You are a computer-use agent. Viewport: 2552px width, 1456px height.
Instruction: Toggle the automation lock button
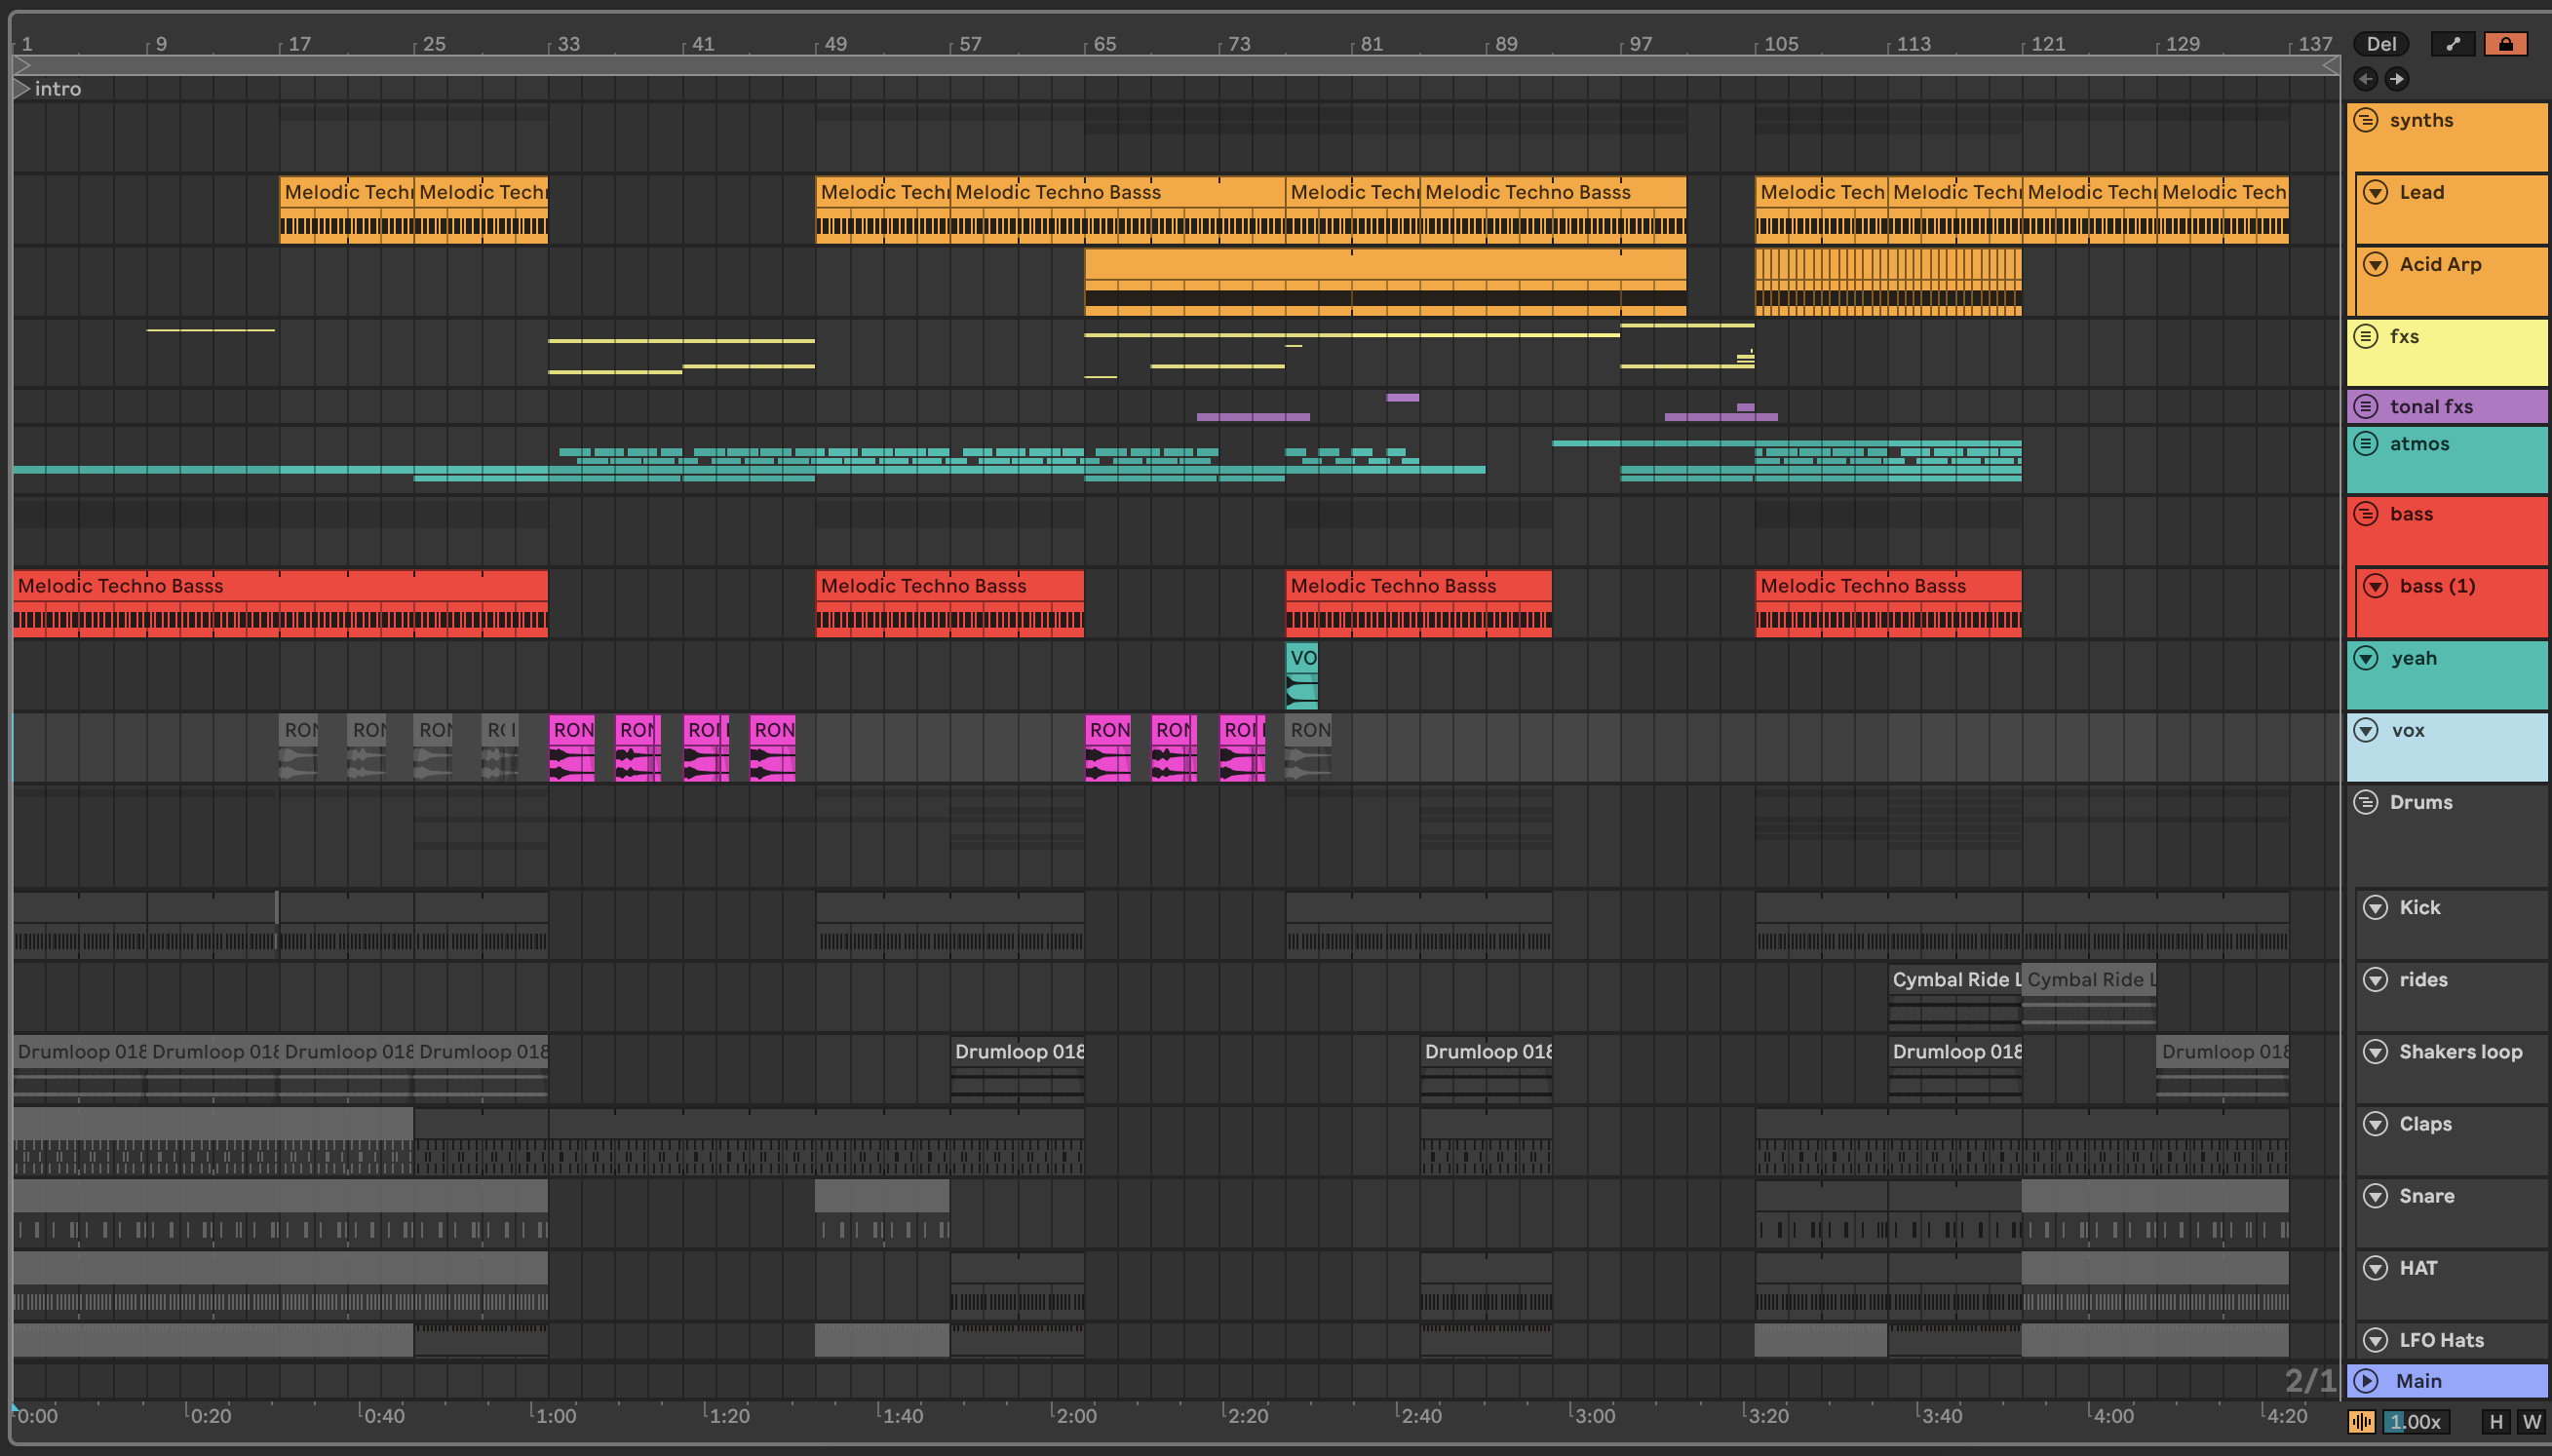click(2505, 44)
